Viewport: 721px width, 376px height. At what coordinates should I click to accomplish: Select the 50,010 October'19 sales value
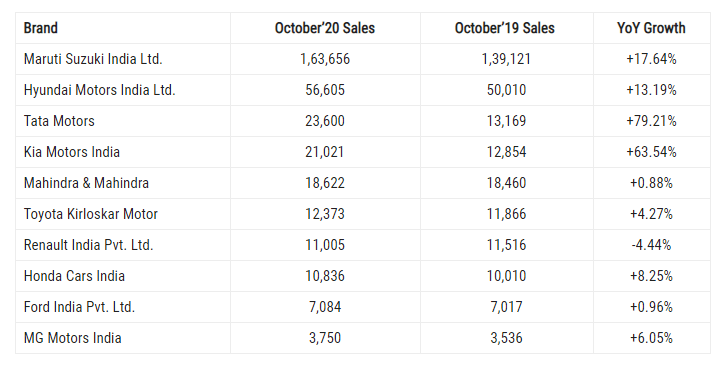(506, 90)
